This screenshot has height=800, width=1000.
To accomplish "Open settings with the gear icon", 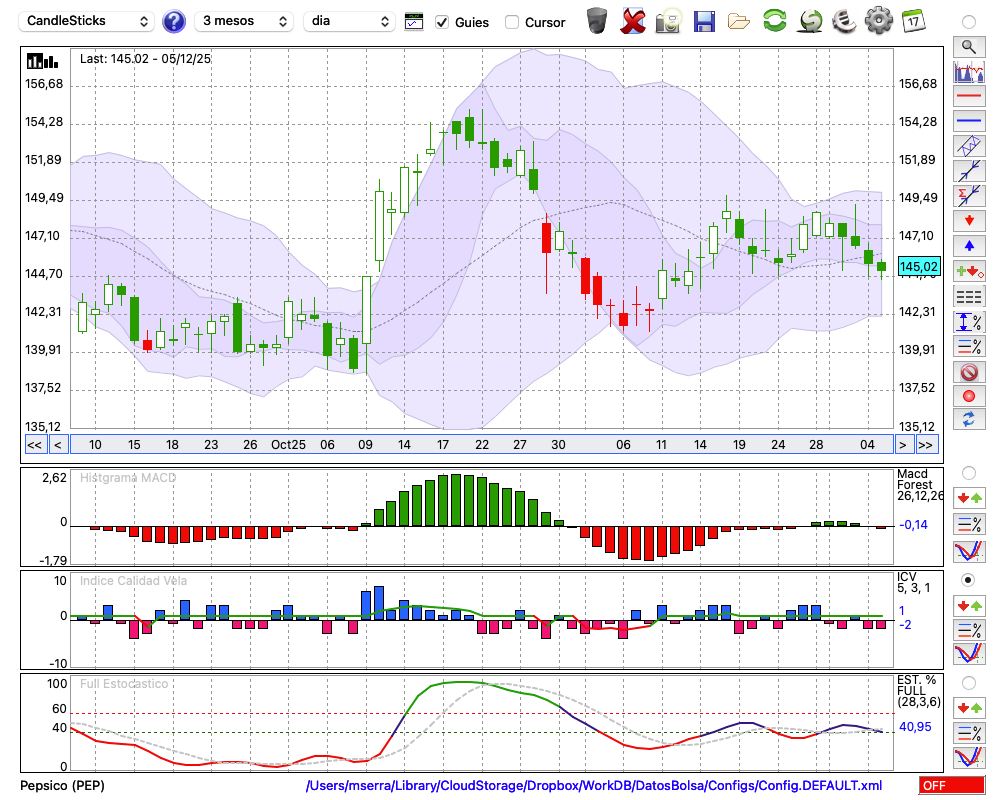I will click(878, 21).
